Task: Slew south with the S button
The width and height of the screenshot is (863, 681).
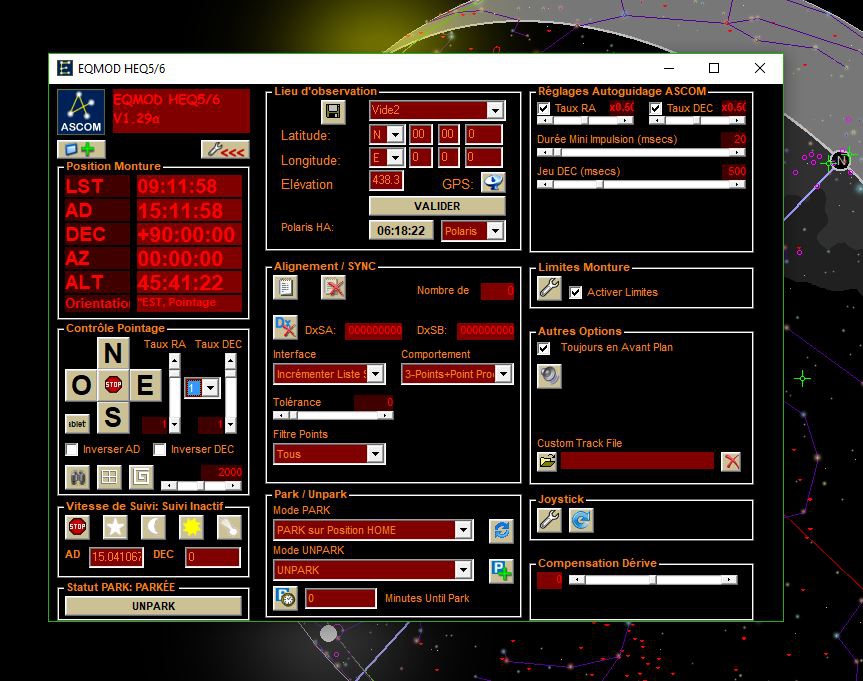Action: pyautogui.click(x=113, y=417)
